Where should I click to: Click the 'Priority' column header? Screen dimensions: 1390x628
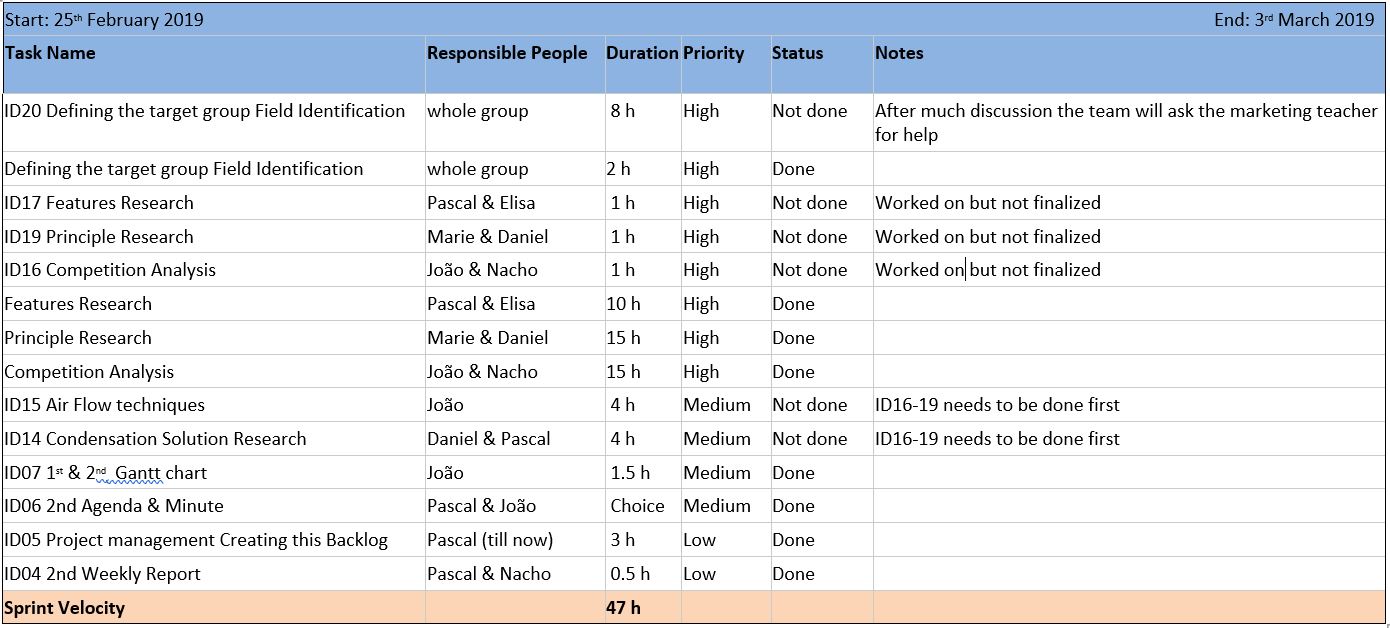[714, 54]
